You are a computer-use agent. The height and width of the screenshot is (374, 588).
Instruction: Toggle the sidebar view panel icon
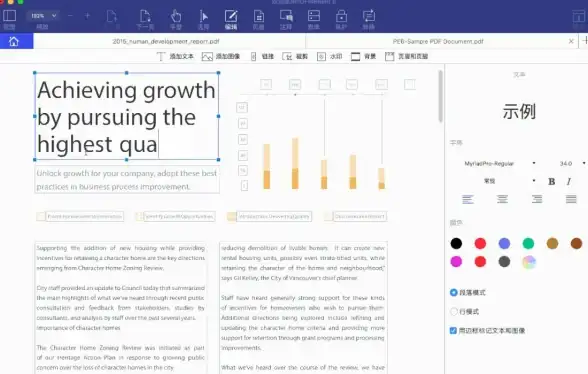click(9, 20)
